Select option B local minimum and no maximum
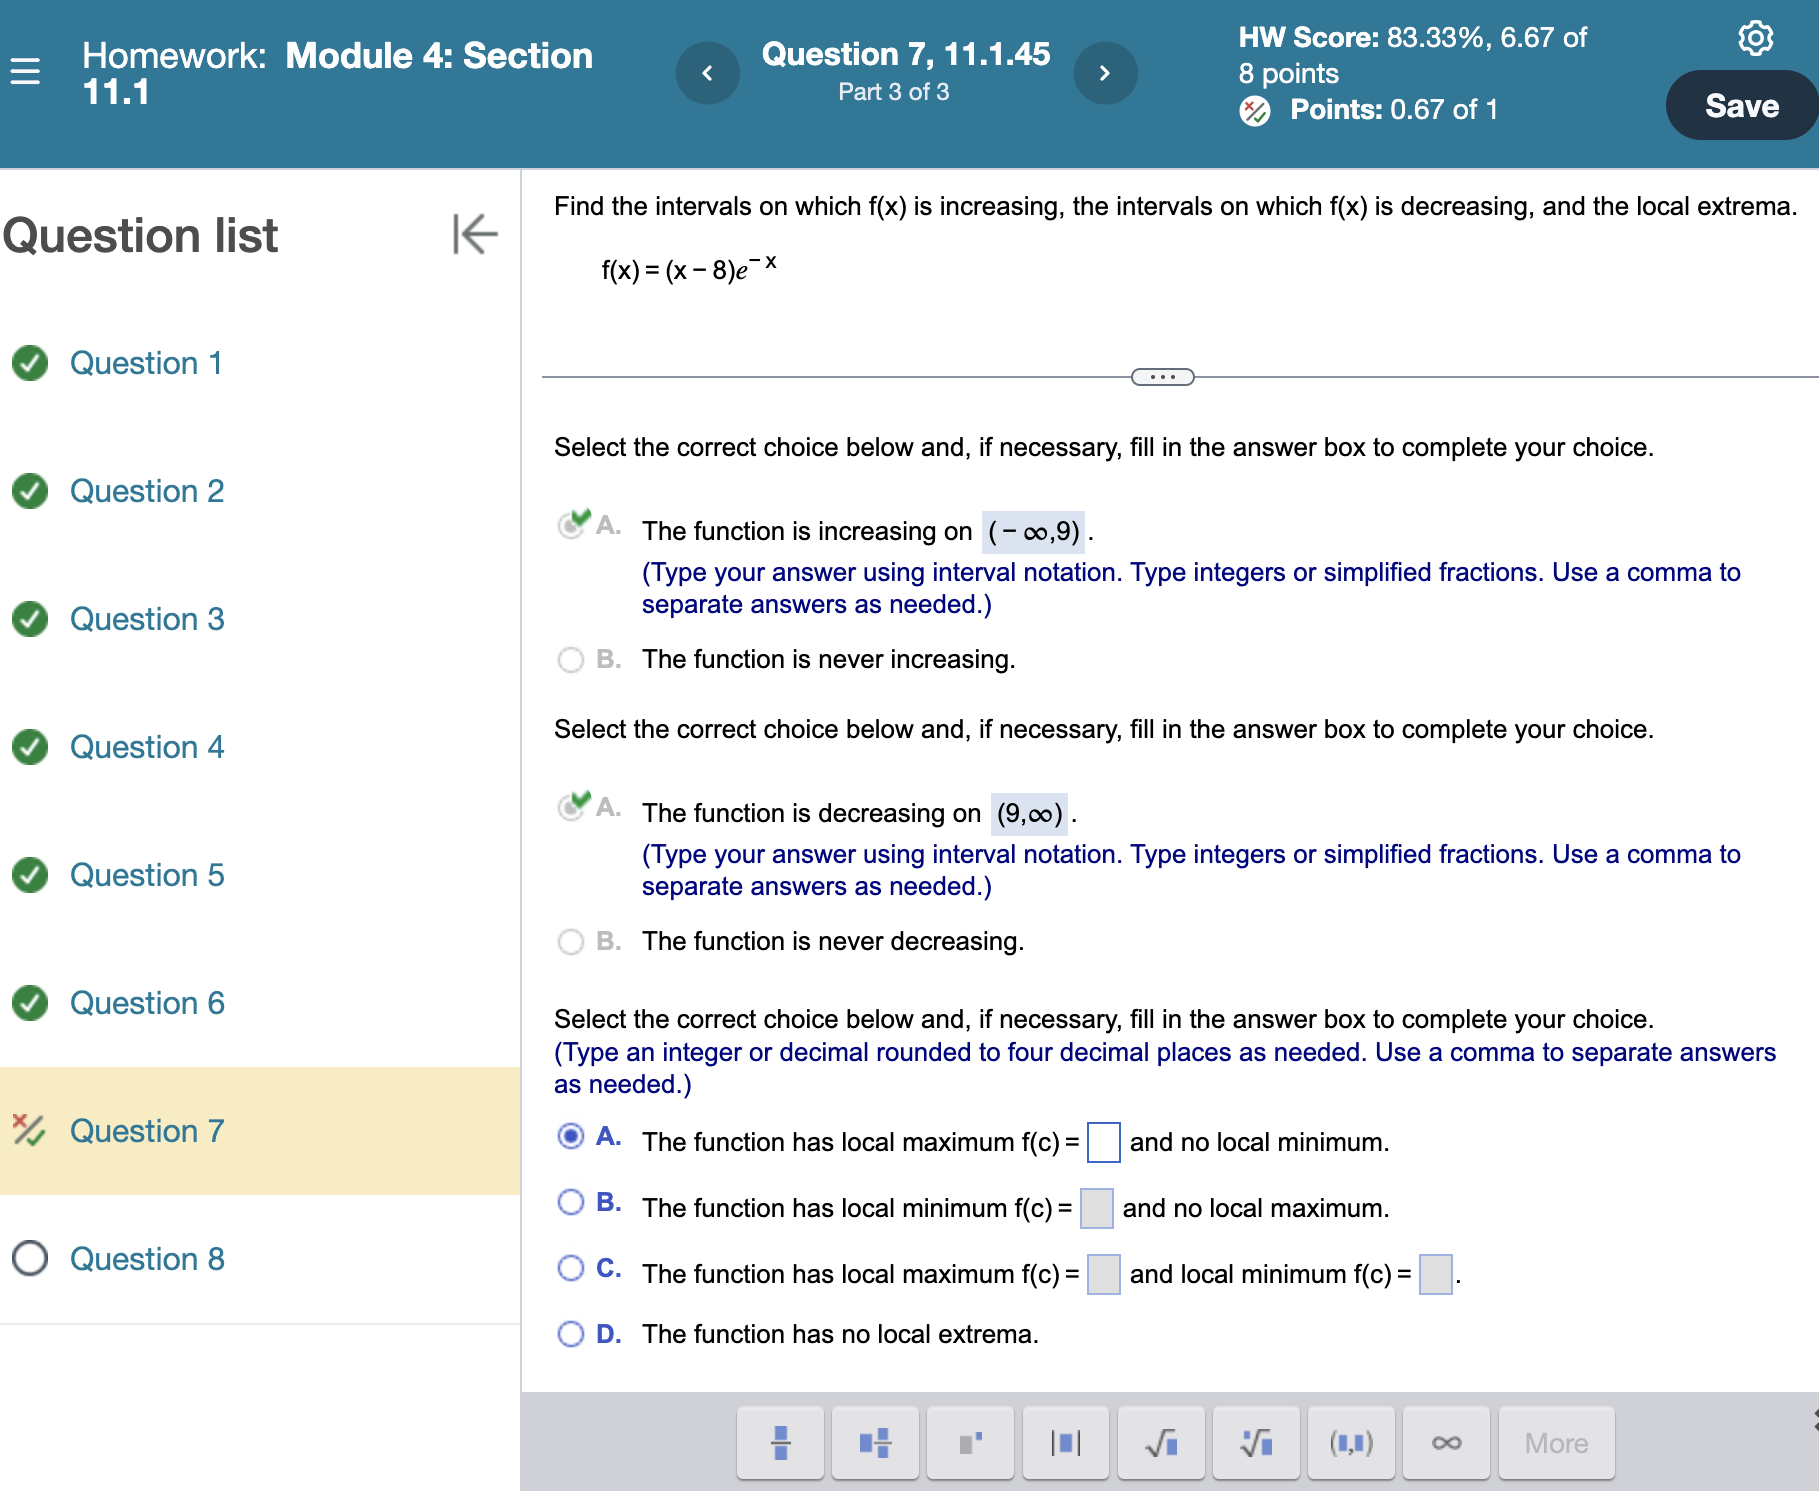The width and height of the screenshot is (1819, 1491). coord(571,1202)
